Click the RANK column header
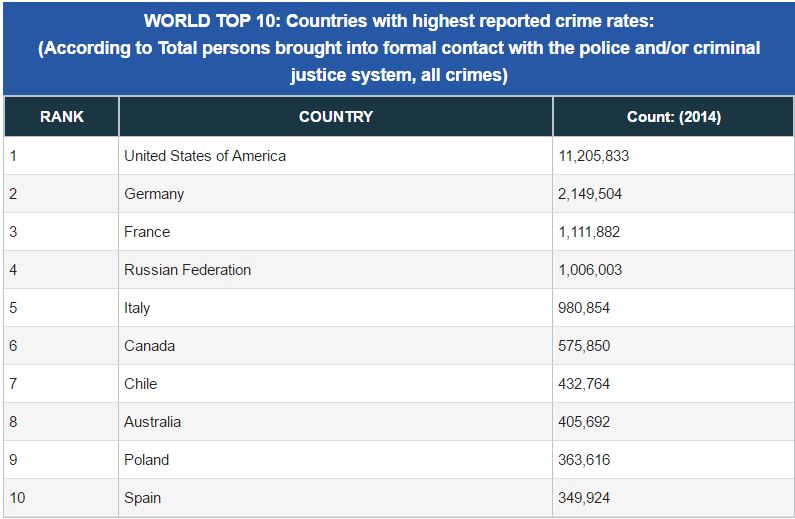Image resolution: width=795 pixels, height=519 pixels. (61, 117)
